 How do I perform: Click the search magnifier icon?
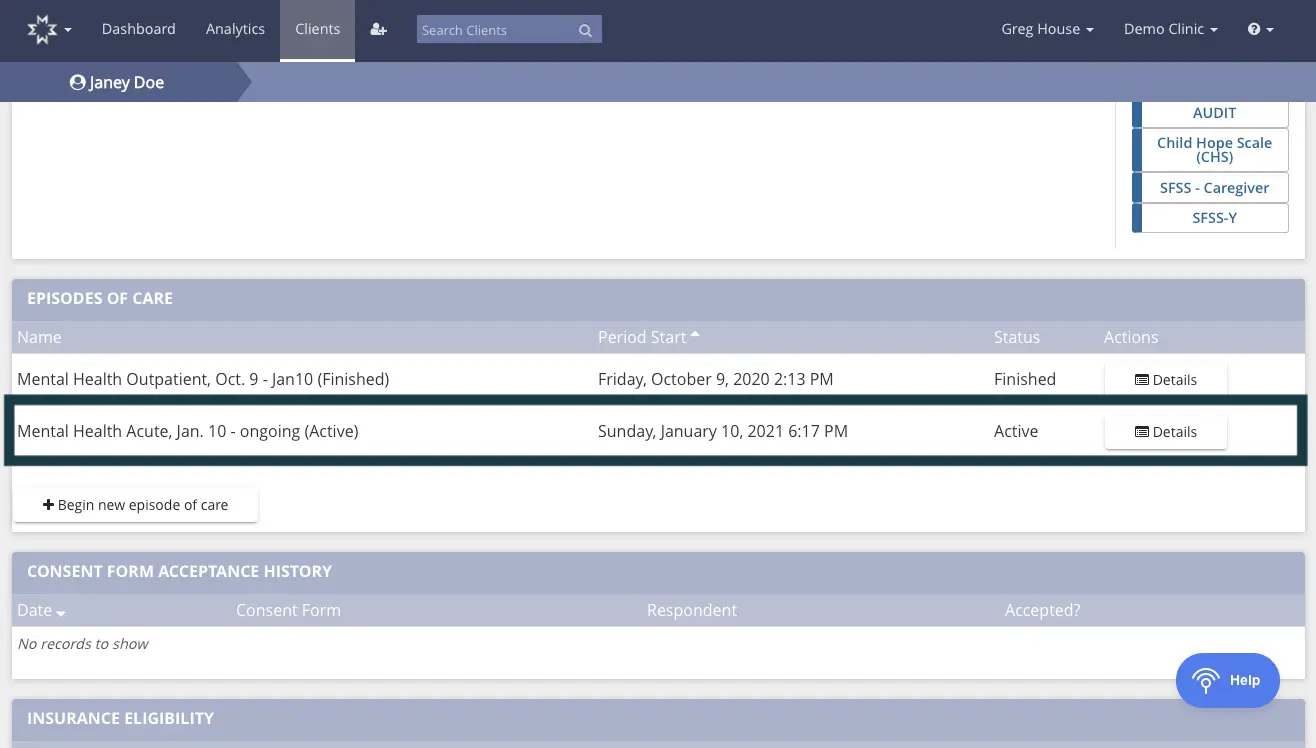585,30
